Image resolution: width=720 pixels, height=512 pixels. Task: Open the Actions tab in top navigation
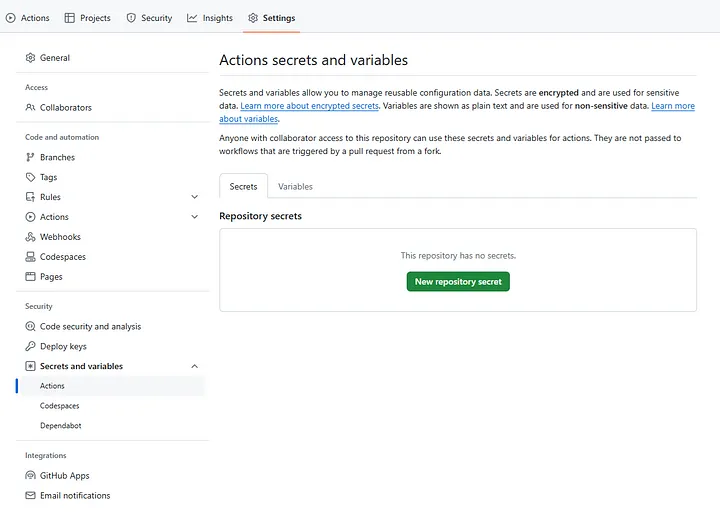click(x=28, y=18)
